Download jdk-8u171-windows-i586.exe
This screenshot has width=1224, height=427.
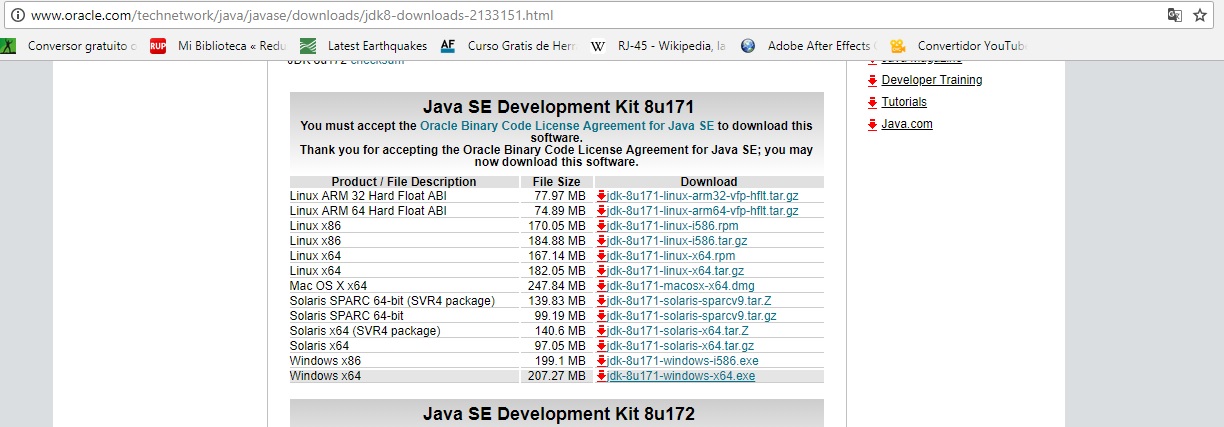tap(682, 361)
